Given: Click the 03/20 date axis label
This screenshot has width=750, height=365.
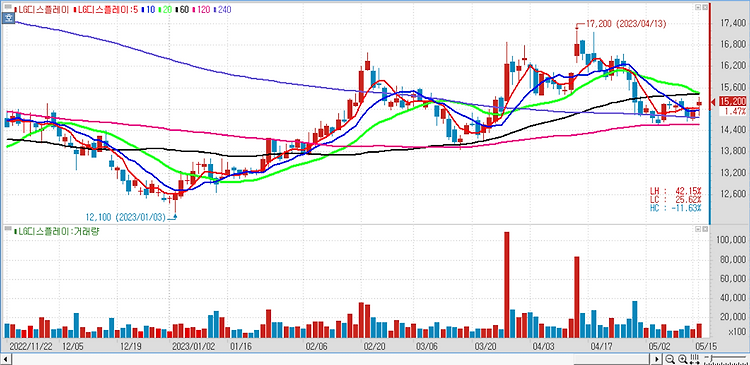Looking at the screenshot, I should pyautogui.click(x=486, y=346).
